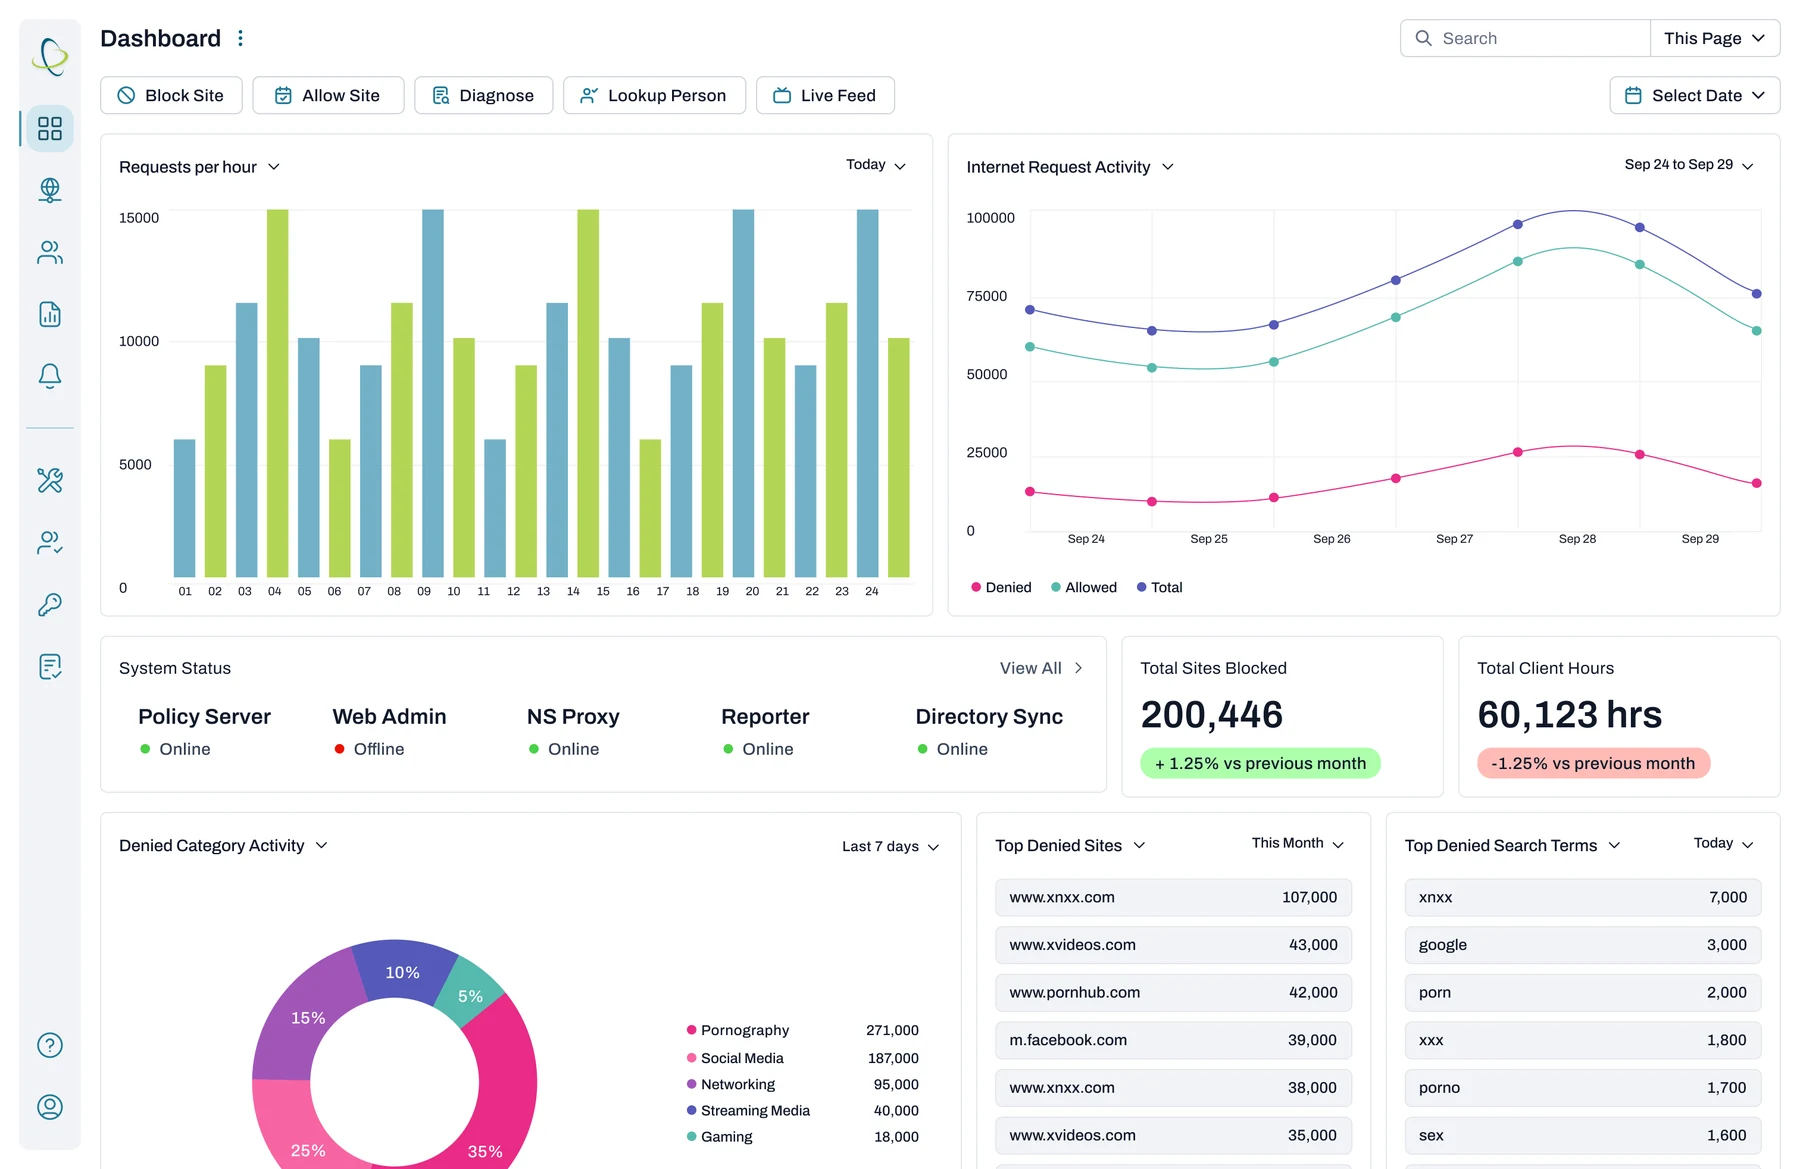Click the app logo at top of sidebar
Screen dimensions: 1800x1169
point(50,56)
